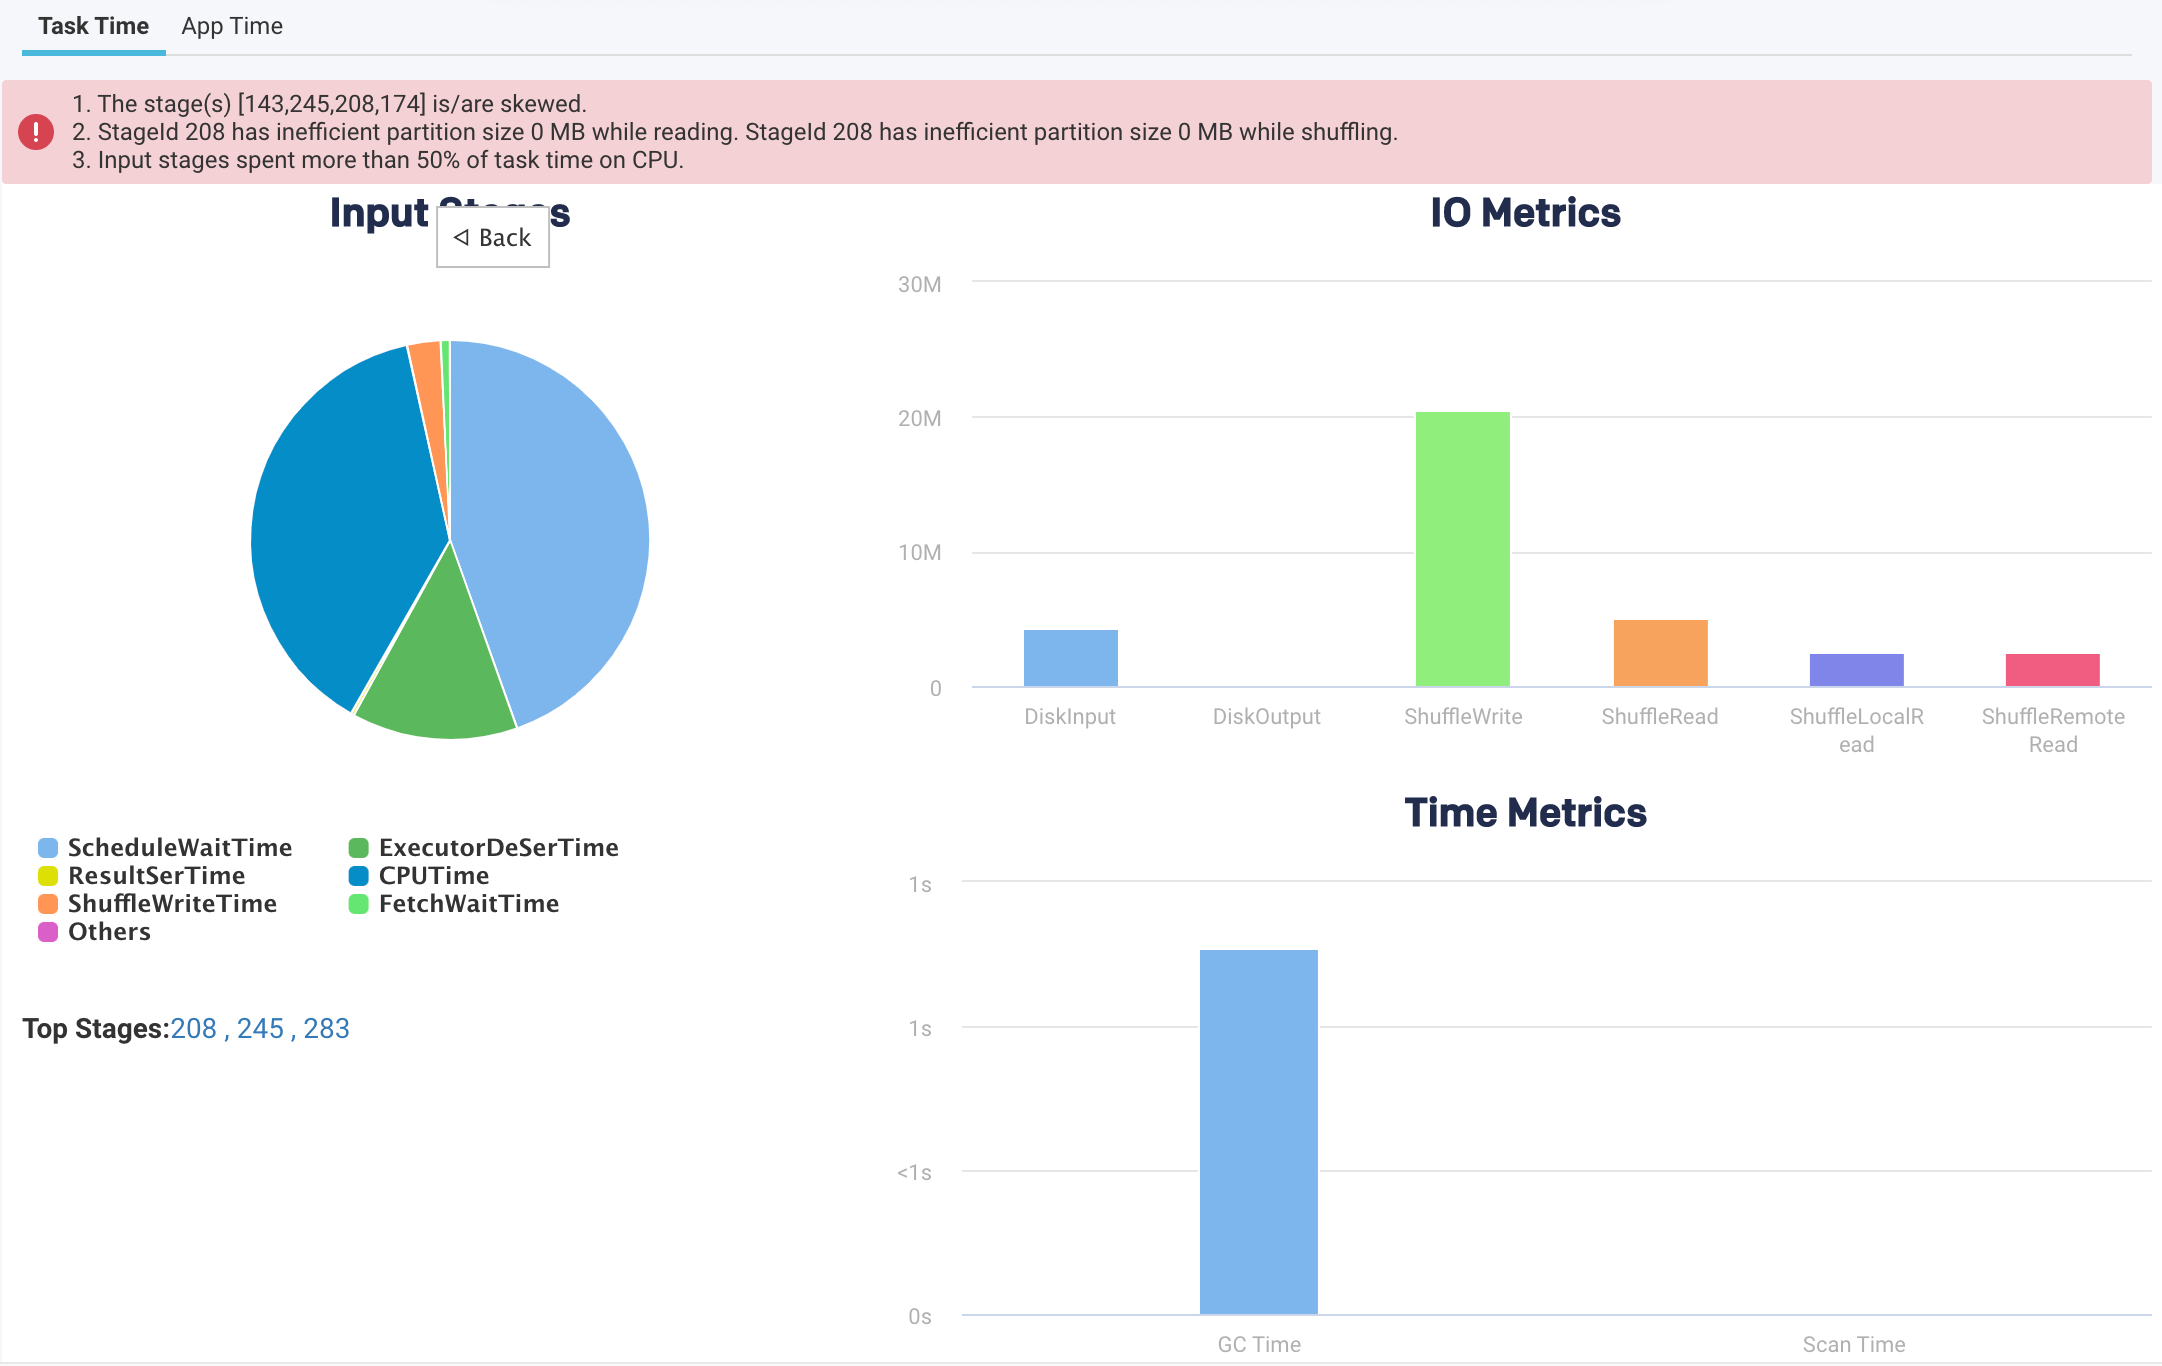This screenshot has height=1366, width=2162.
Task: Click the dark blue CPUTime pie slice
Action: (340, 520)
